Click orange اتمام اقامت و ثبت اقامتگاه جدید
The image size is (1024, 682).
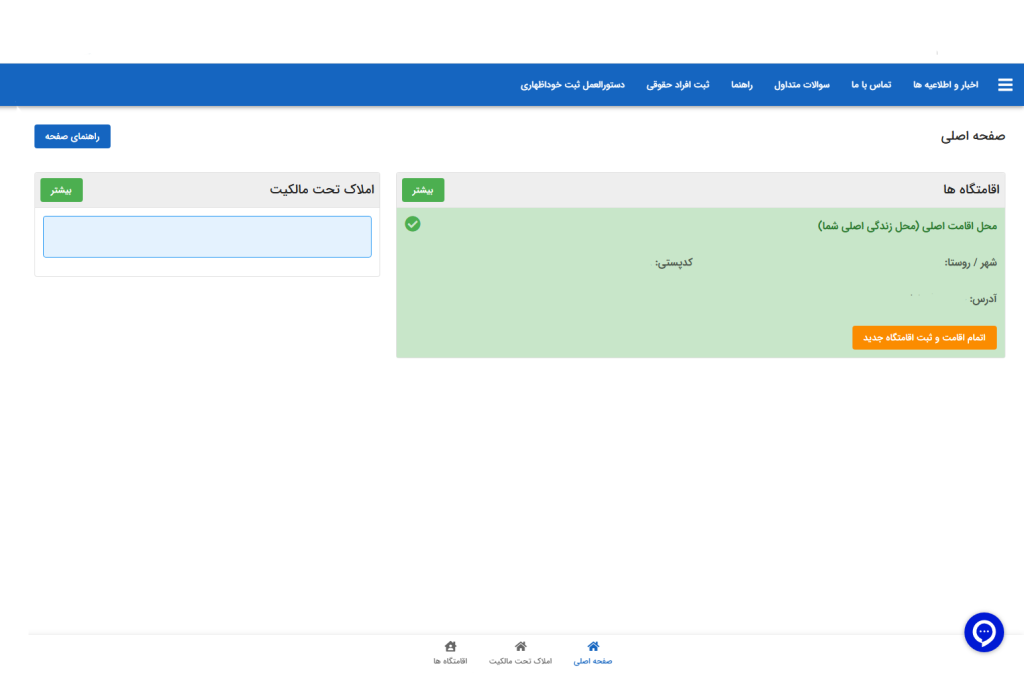click(x=924, y=338)
